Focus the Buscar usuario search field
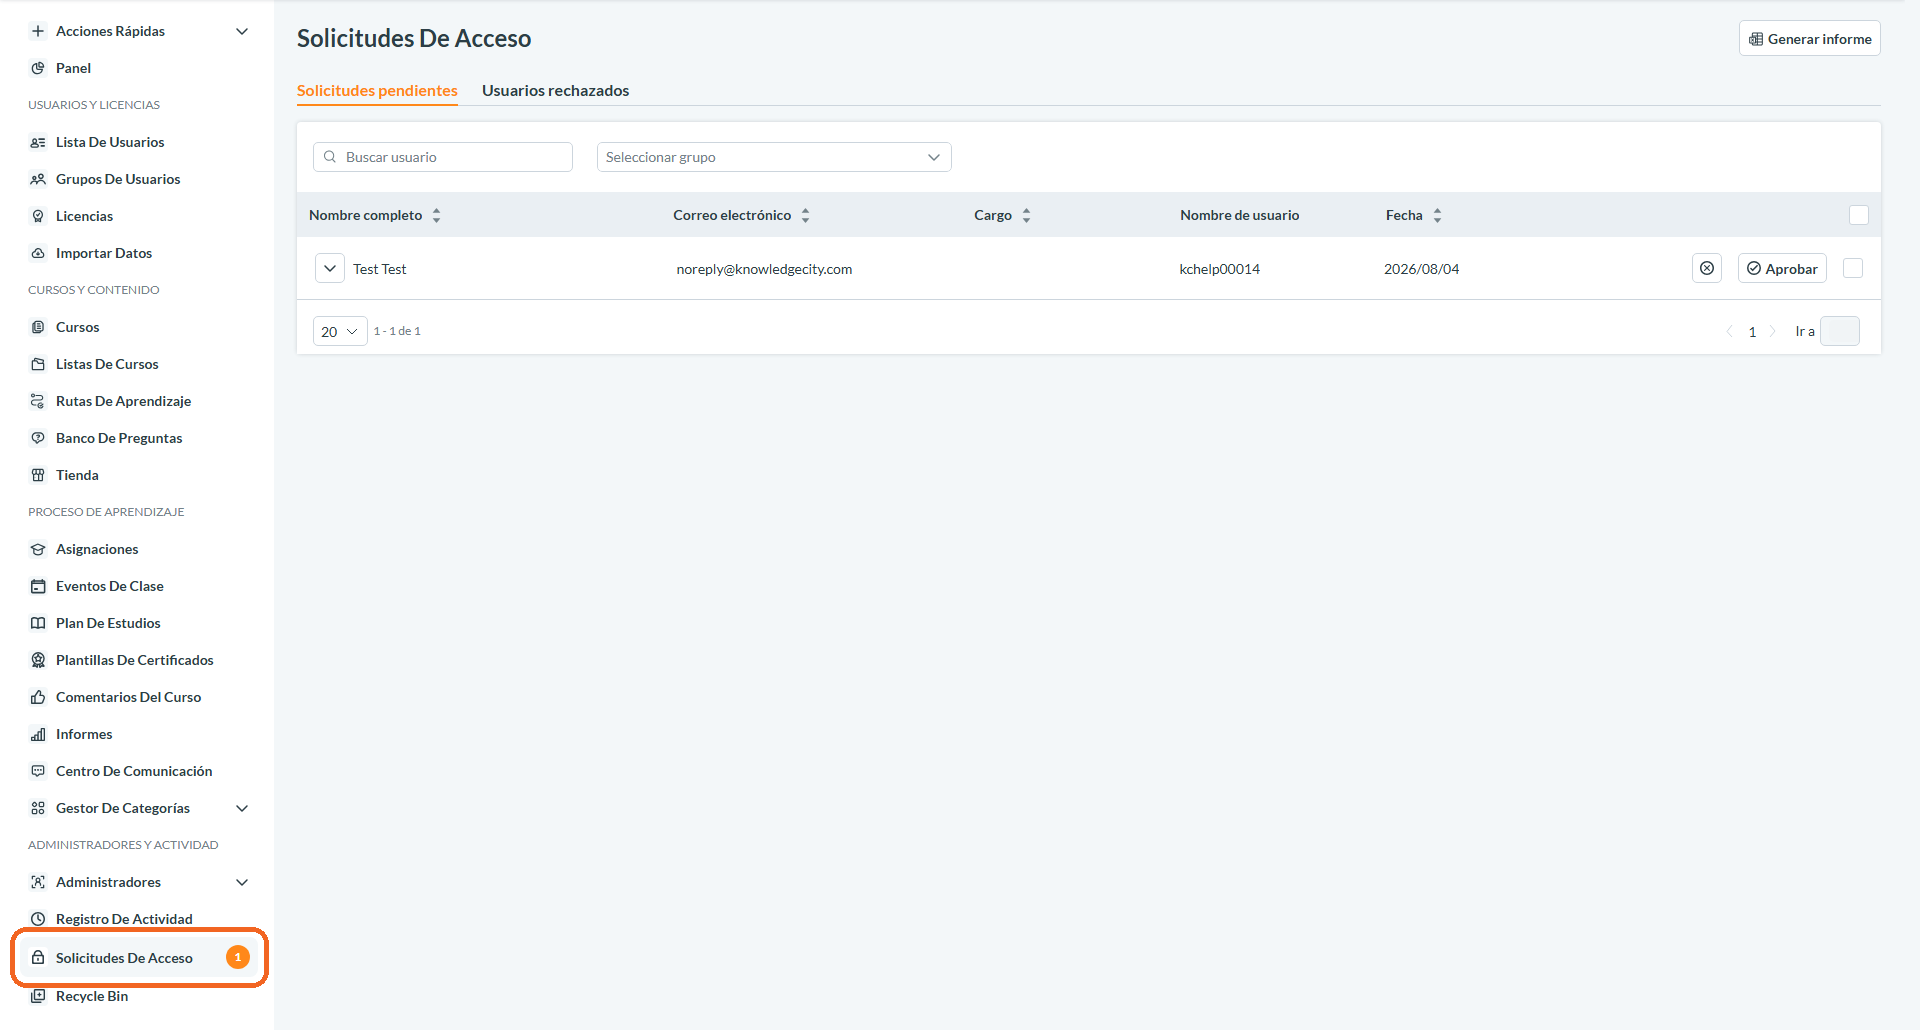This screenshot has height=1030, width=1920. coord(443,157)
